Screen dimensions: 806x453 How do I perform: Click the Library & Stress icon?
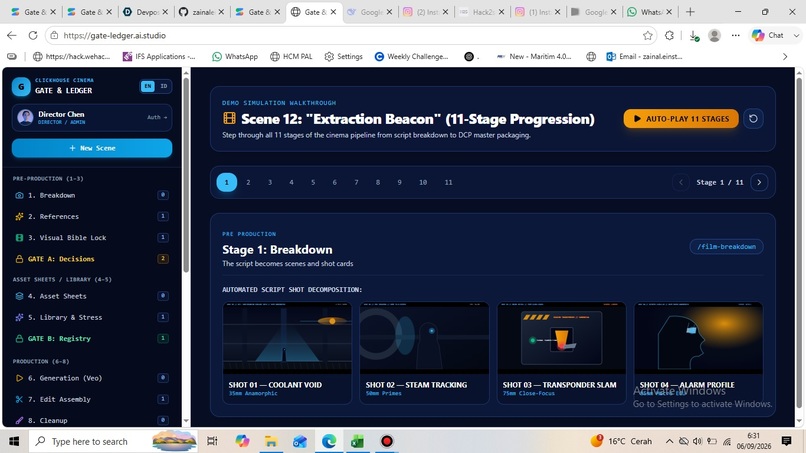click(x=19, y=317)
